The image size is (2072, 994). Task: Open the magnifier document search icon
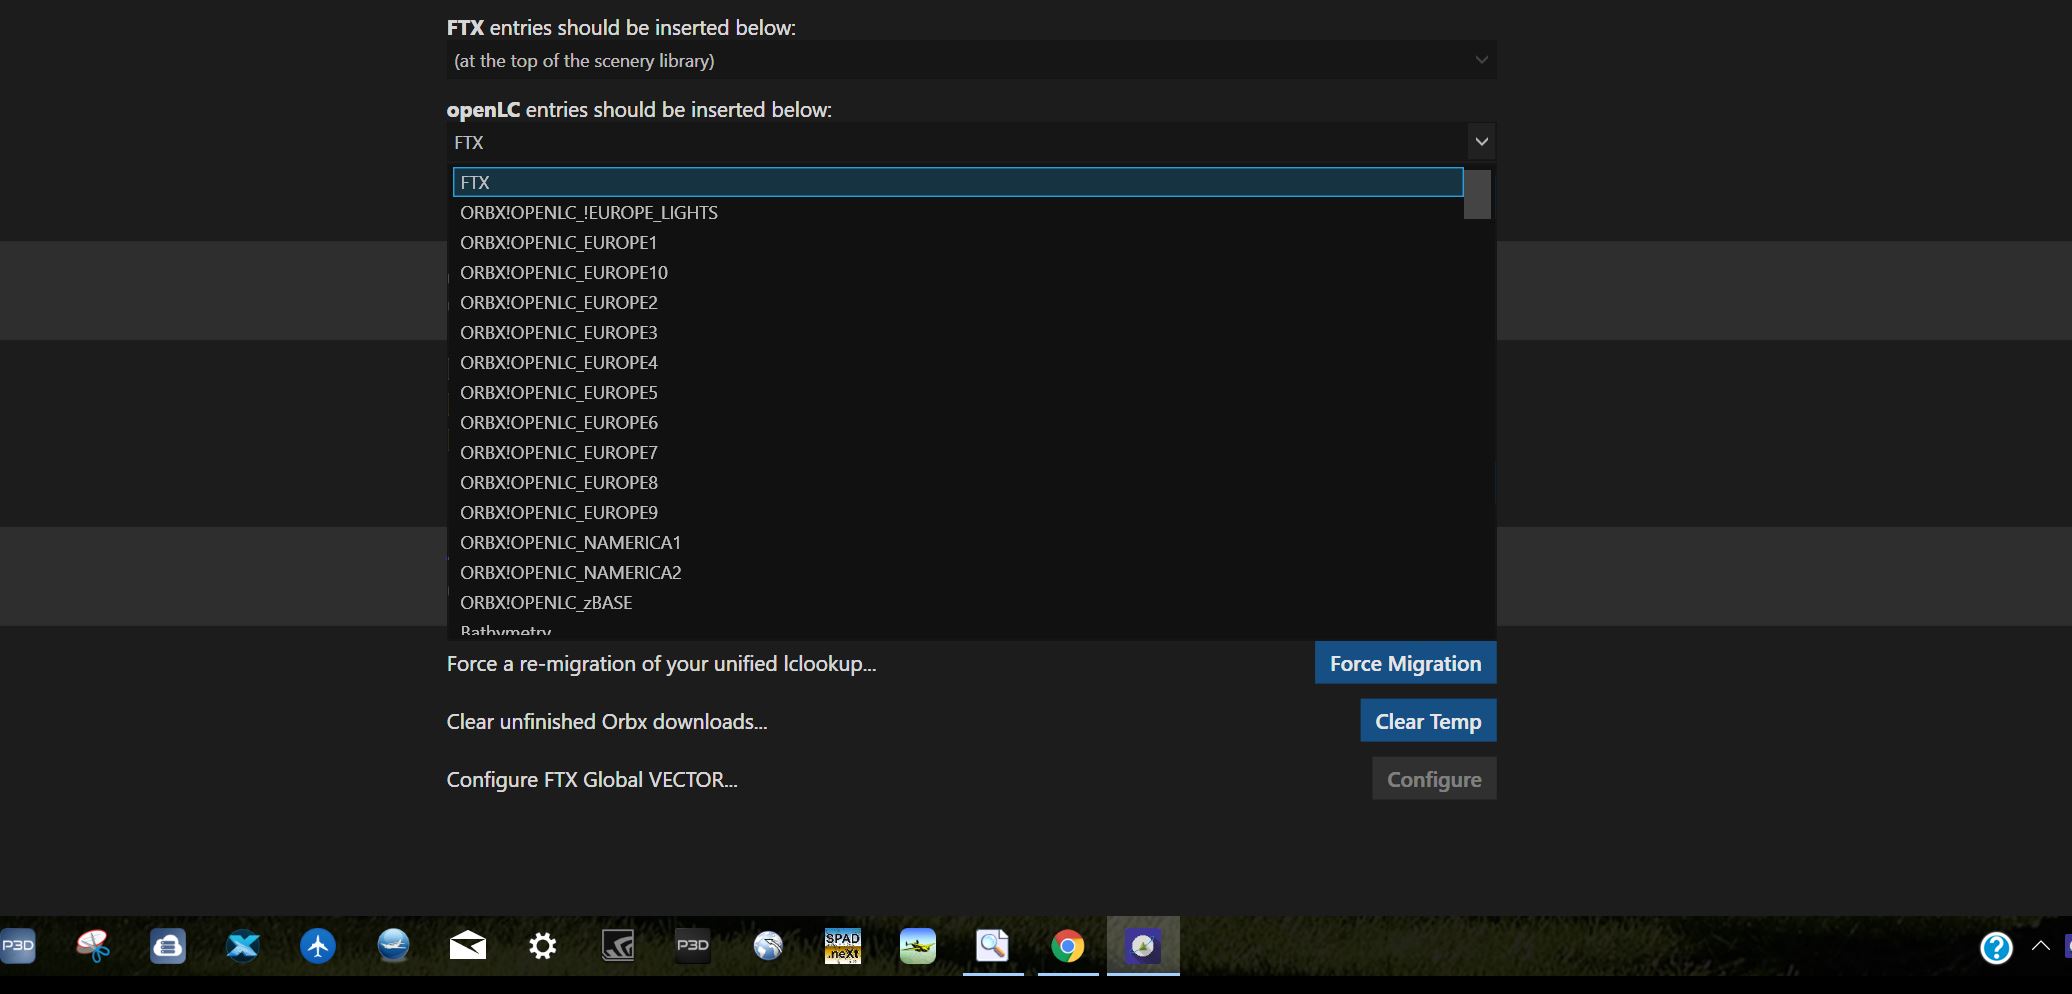(993, 946)
